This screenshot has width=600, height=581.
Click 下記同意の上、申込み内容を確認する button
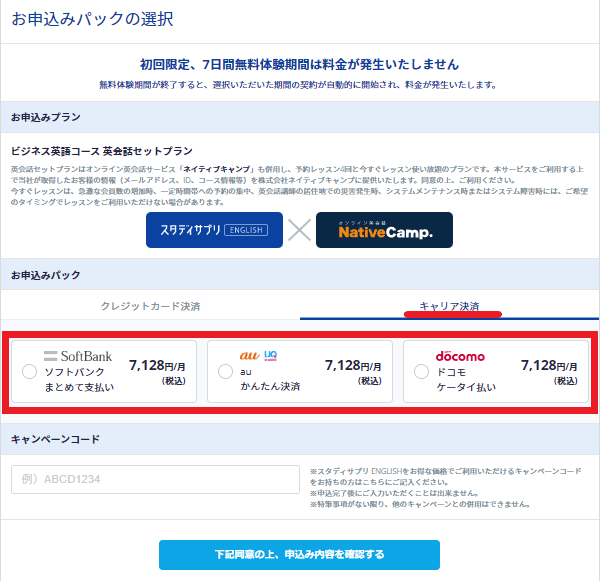point(299,555)
